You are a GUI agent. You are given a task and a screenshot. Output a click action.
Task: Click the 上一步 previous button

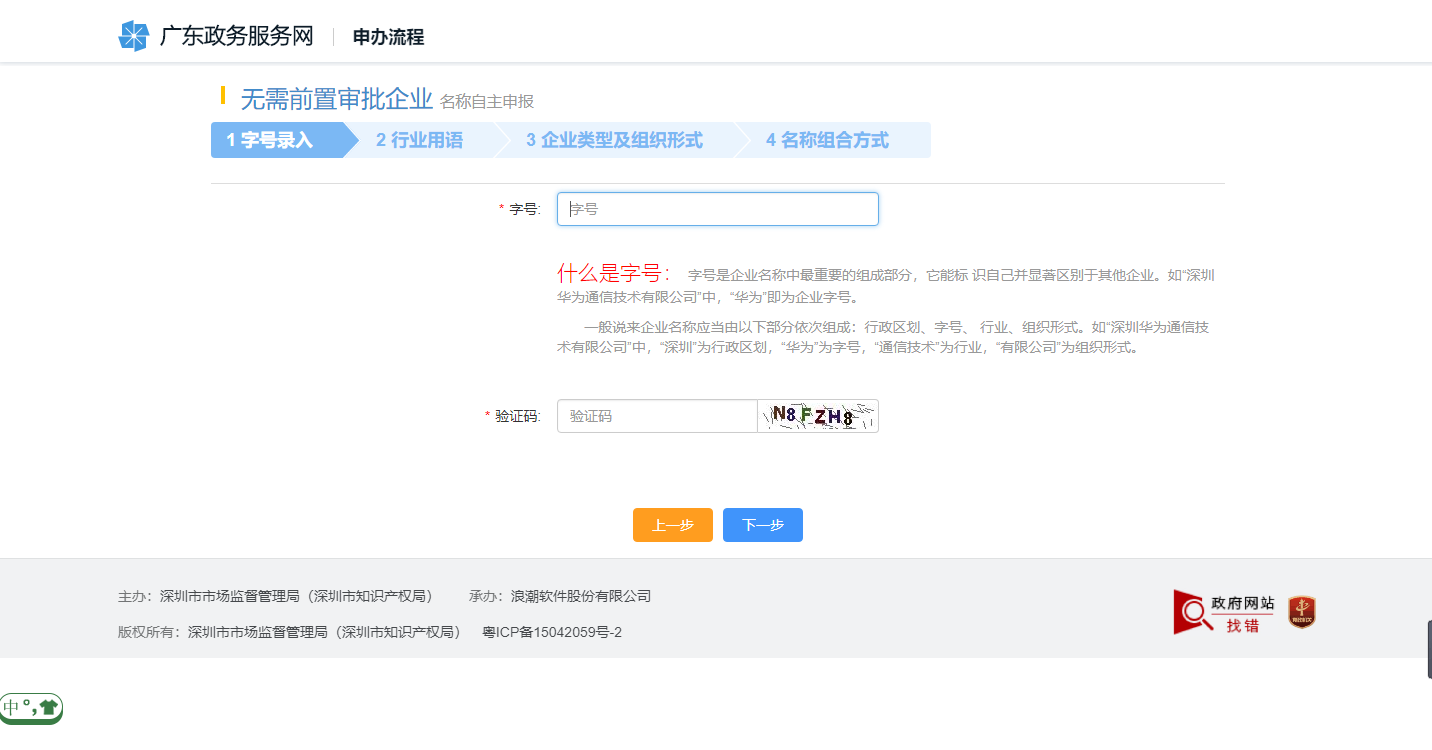pyautogui.click(x=672, y=524)
